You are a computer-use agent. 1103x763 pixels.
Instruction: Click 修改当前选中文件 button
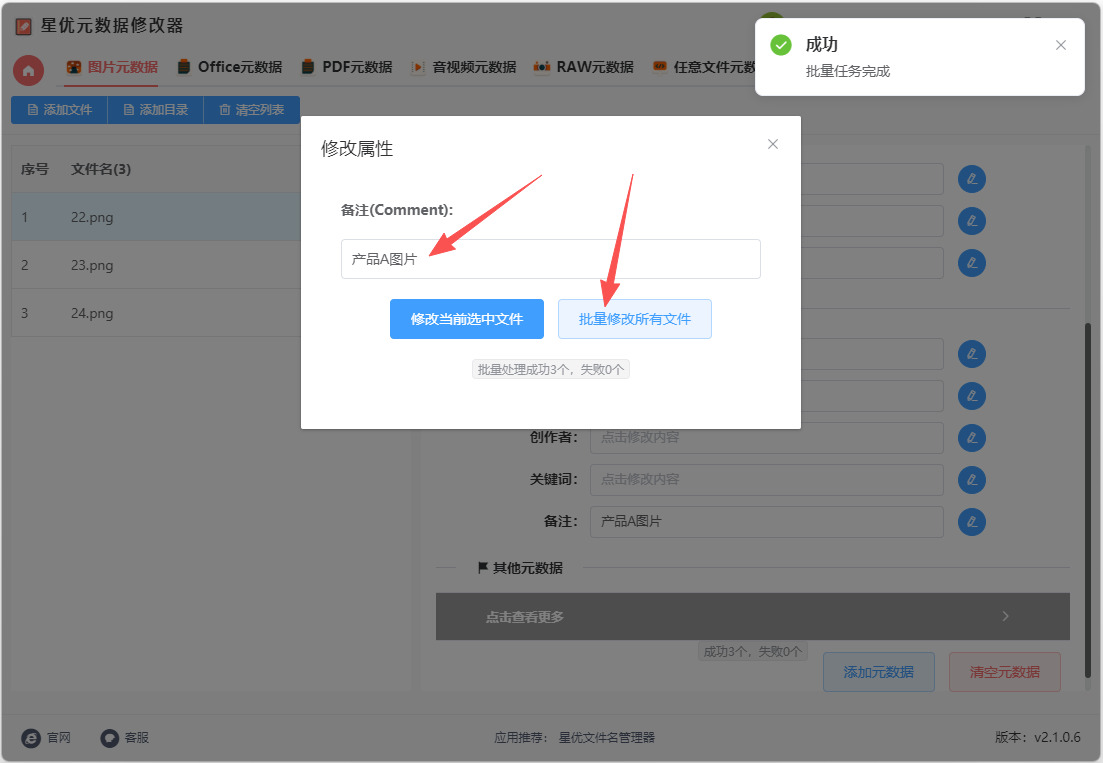pyautogui.click(x=467, y=319)
